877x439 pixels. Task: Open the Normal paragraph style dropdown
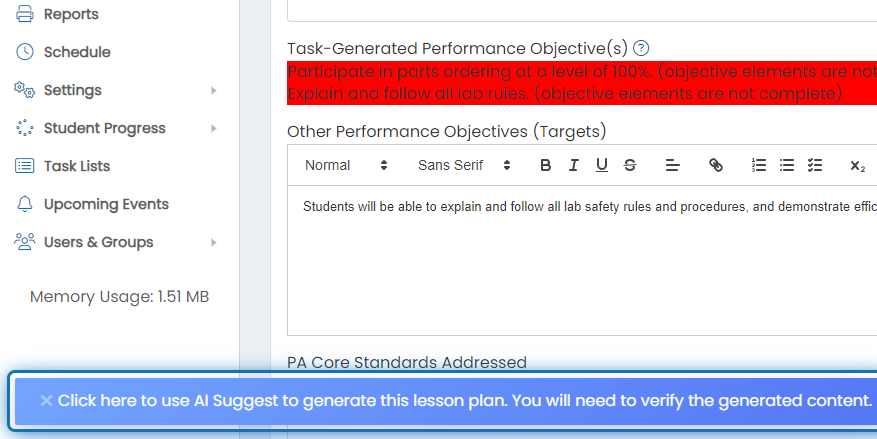tap(346, 165)
